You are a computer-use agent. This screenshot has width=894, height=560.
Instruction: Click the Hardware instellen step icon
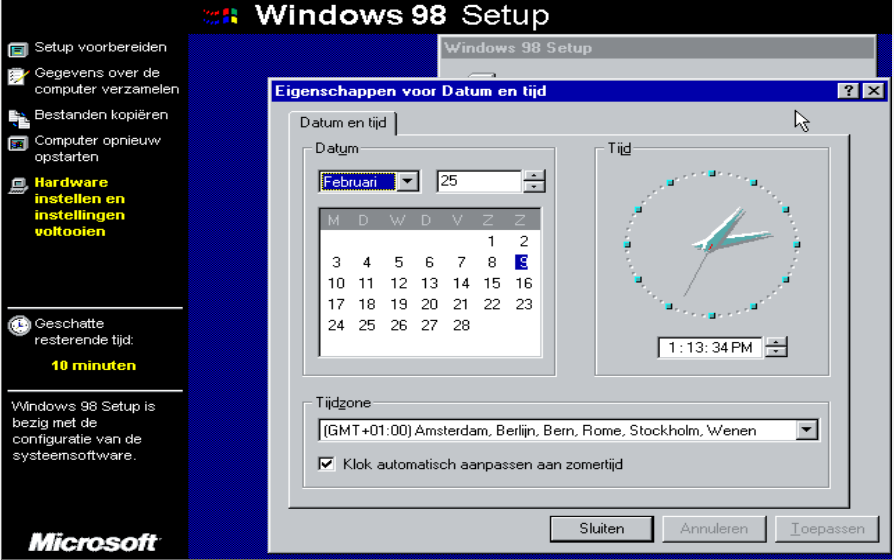pyautogui.click(x=18, y=186)
